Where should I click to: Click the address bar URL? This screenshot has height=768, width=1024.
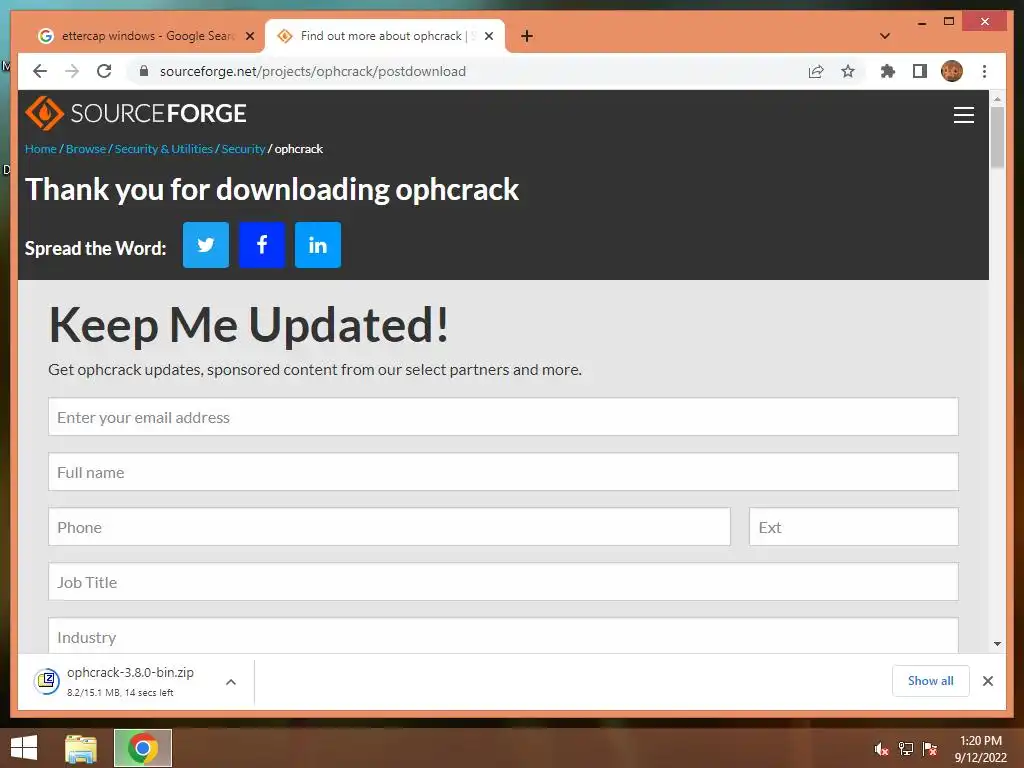coord(313,71)
